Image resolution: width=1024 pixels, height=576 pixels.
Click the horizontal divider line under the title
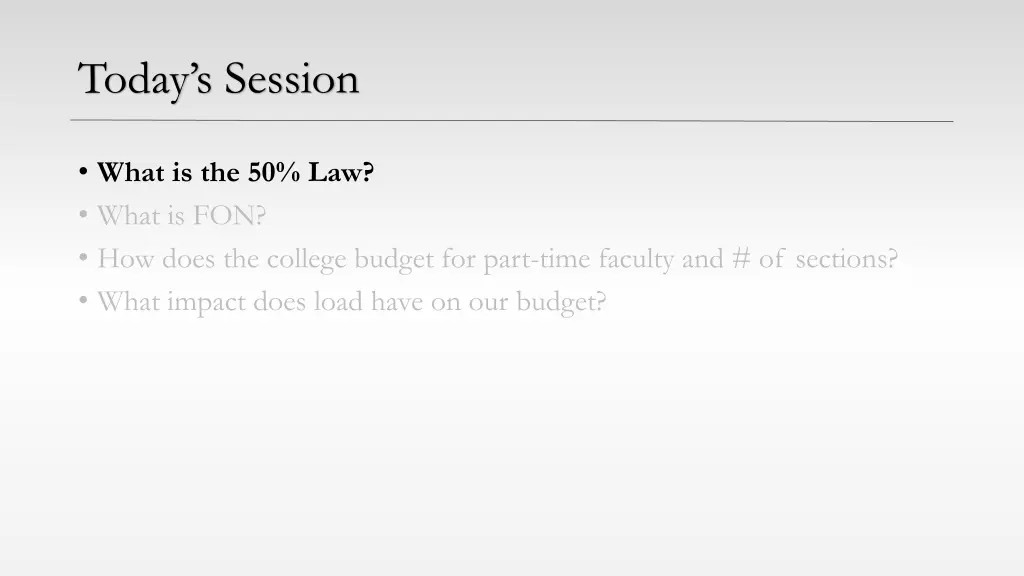511,121
